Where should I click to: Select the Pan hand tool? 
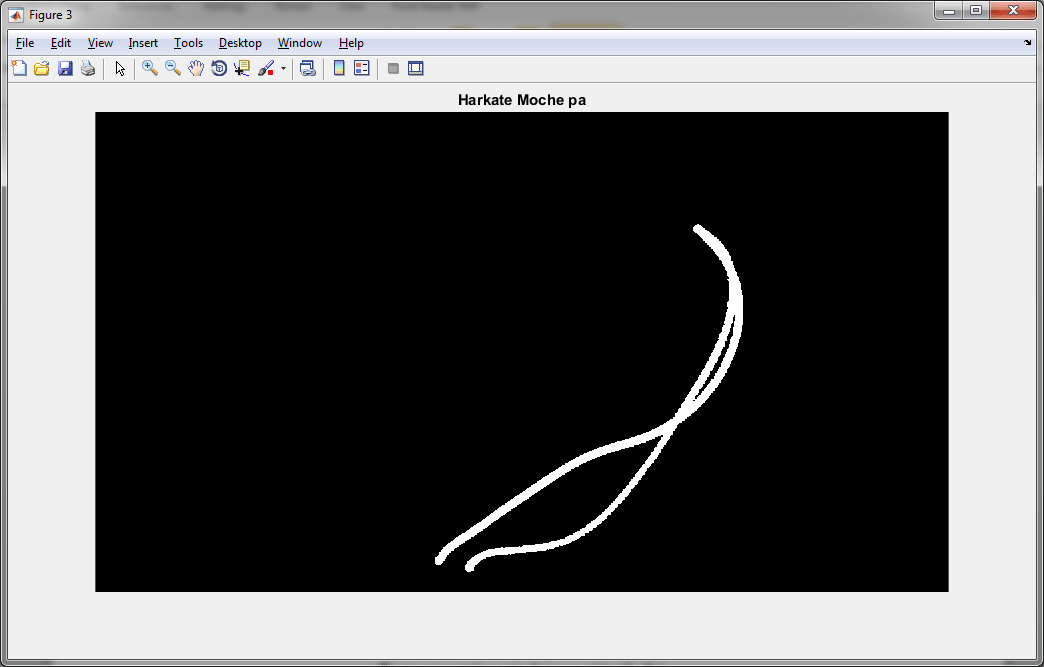[196, 68]
